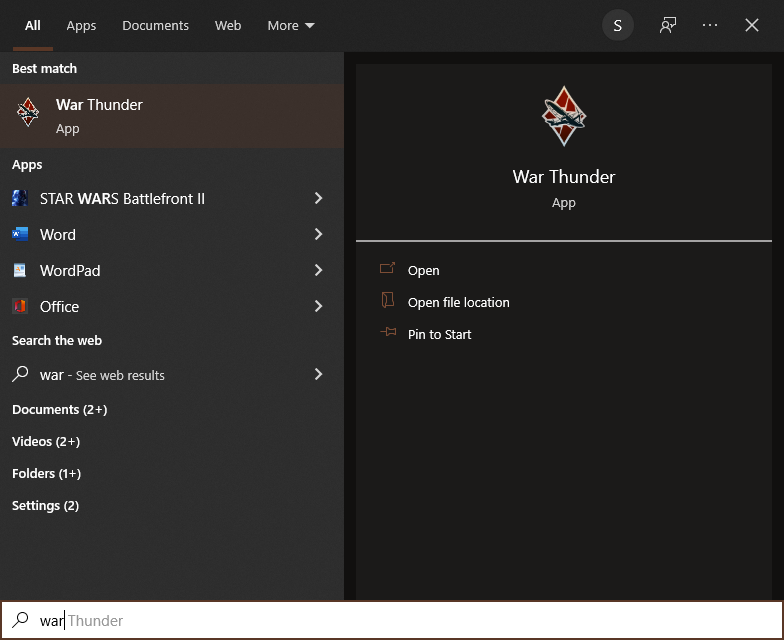Select the Word app result
Screen dimensions: 784x640
coord(172,234)
